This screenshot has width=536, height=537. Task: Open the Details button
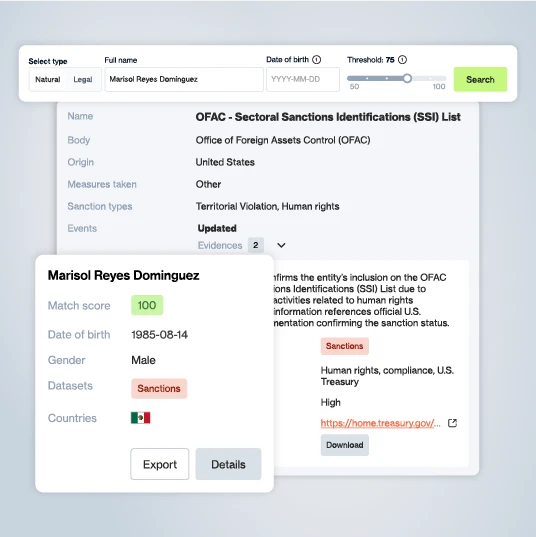[x=228, y=464]
